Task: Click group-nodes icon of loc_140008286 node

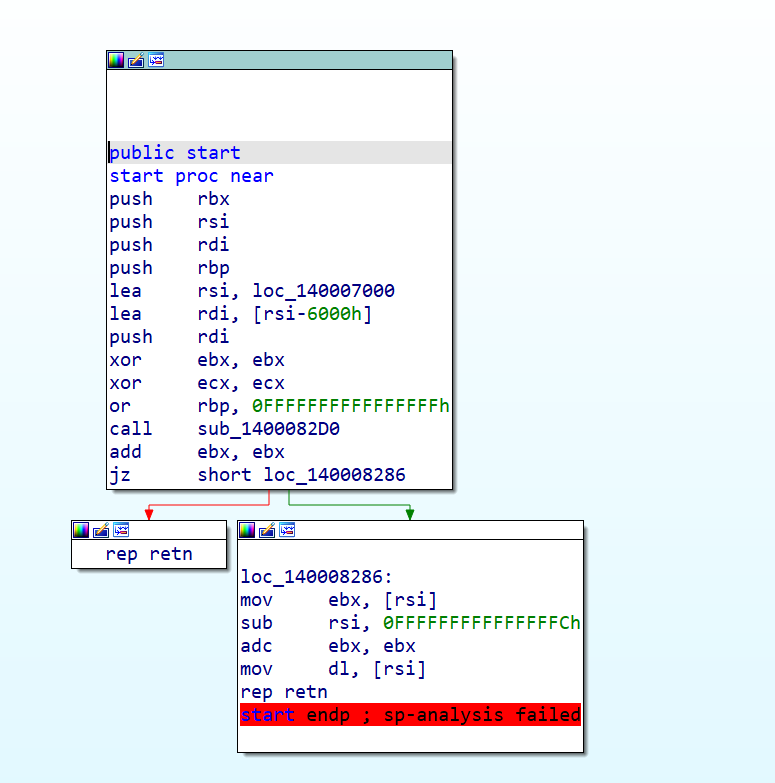Action: click(x=287, y=530)
